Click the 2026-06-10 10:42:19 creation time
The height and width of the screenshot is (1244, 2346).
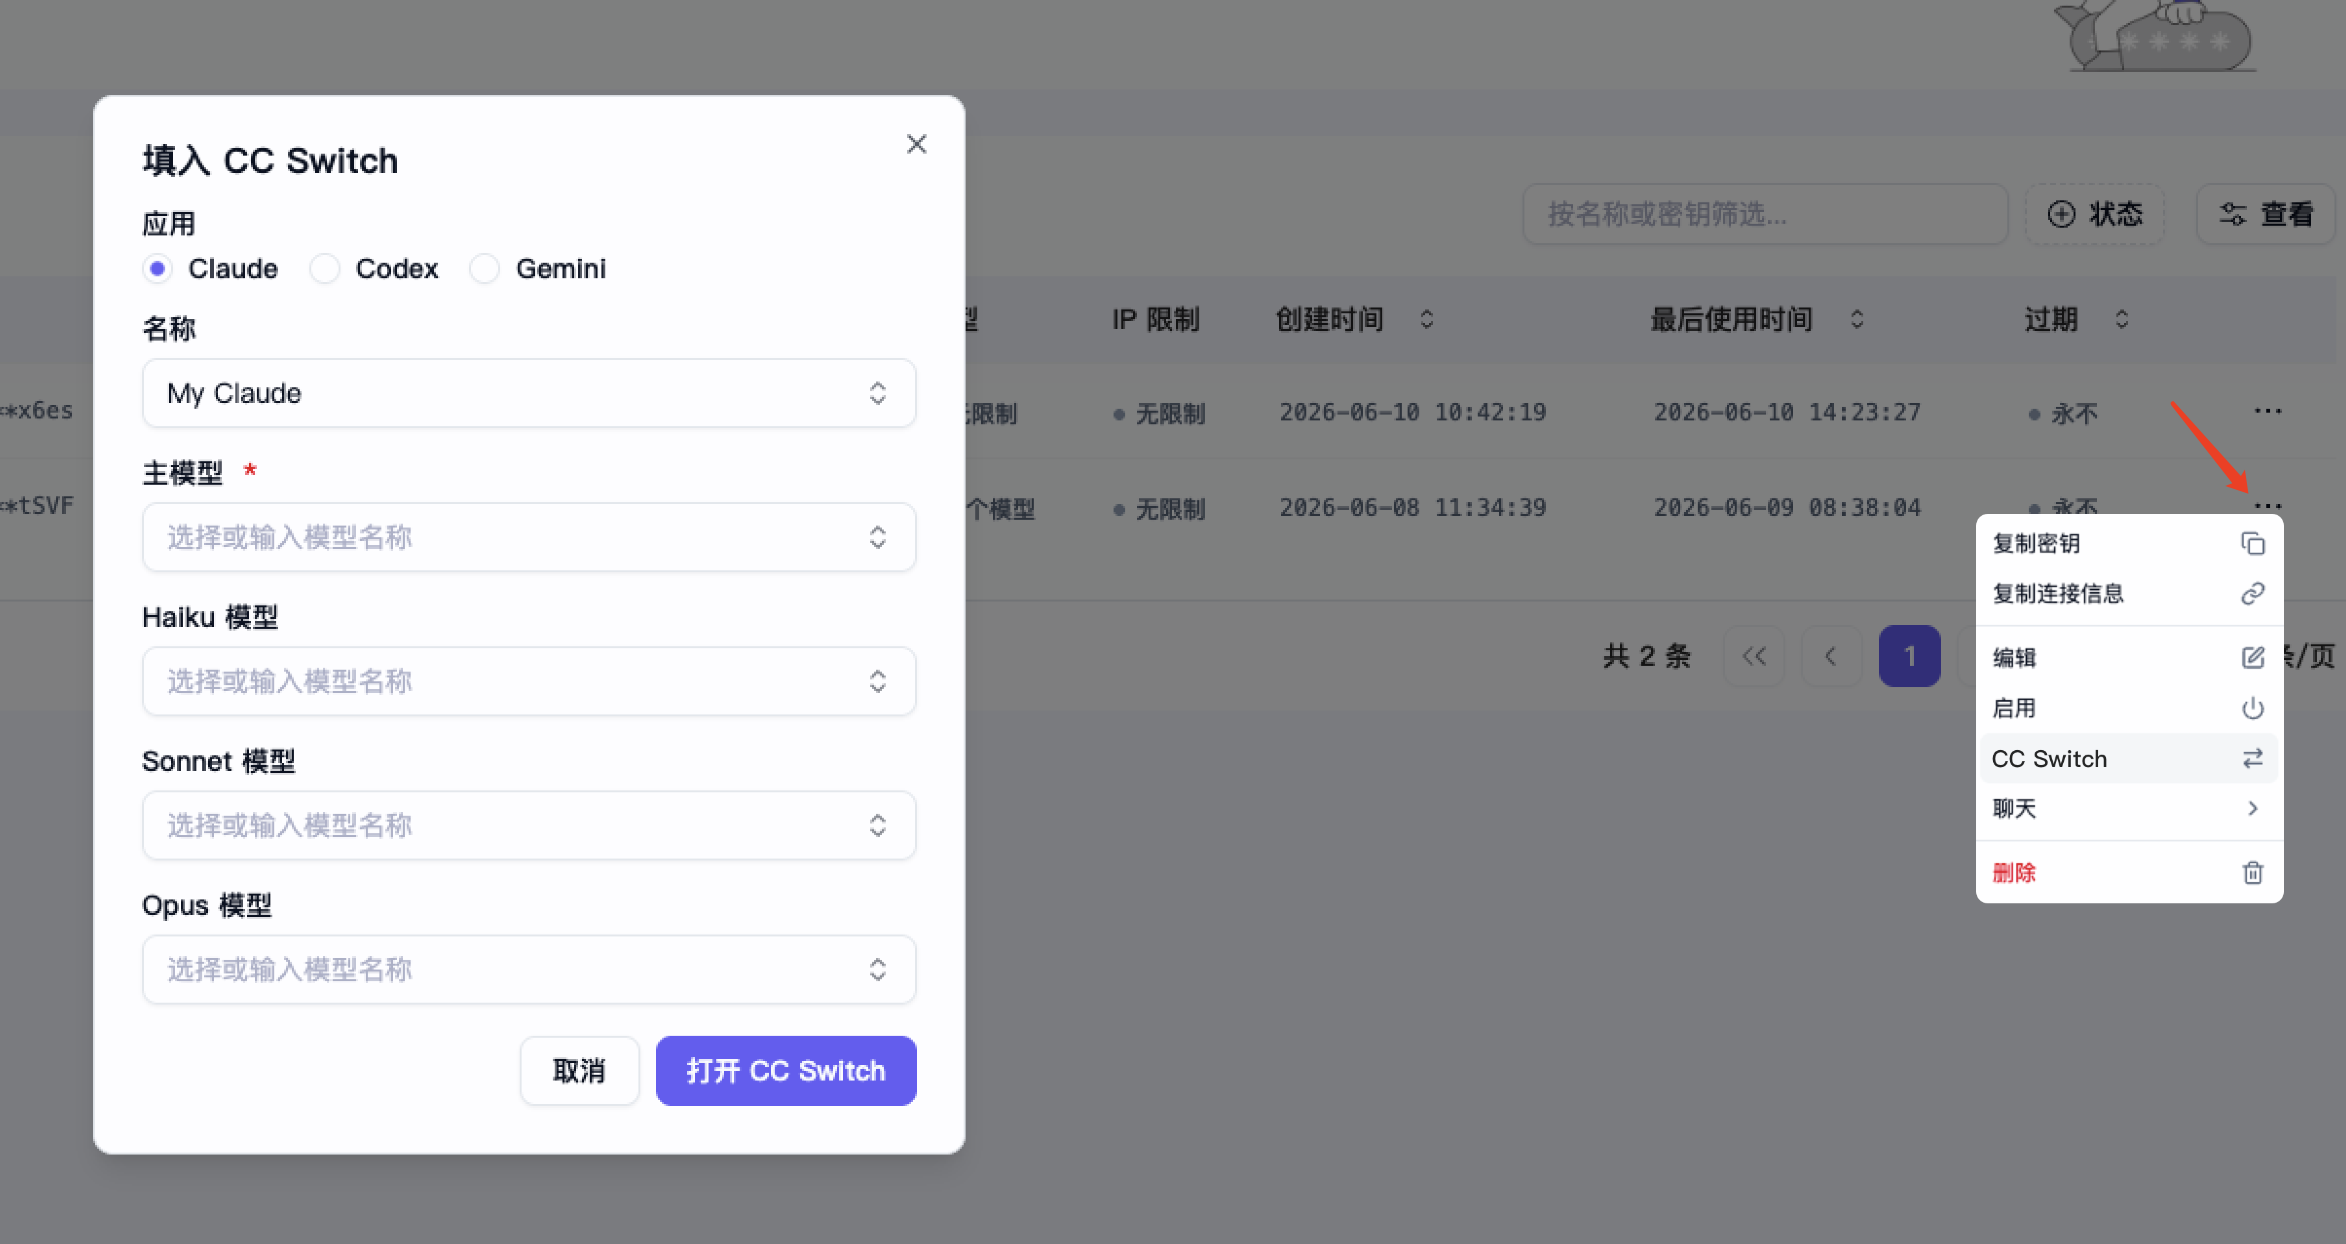tap(1413, 412)
